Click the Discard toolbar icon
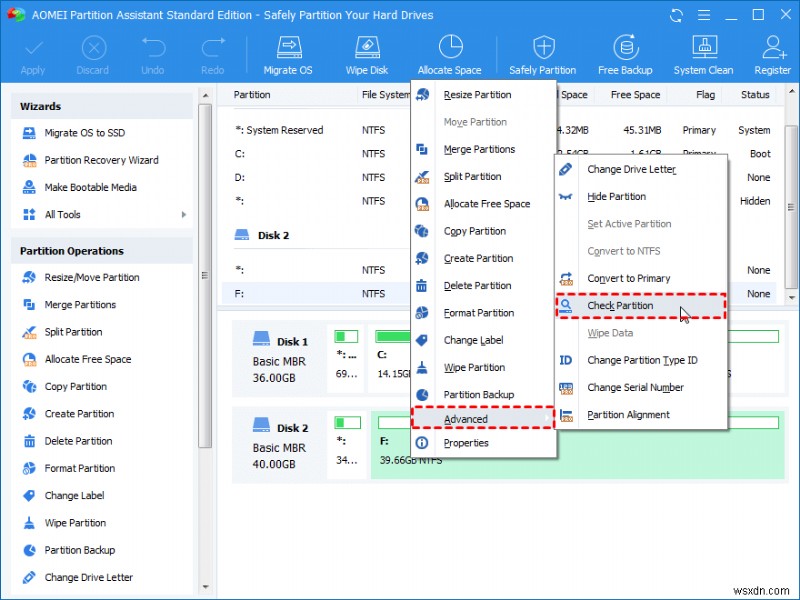 point(92,54)
